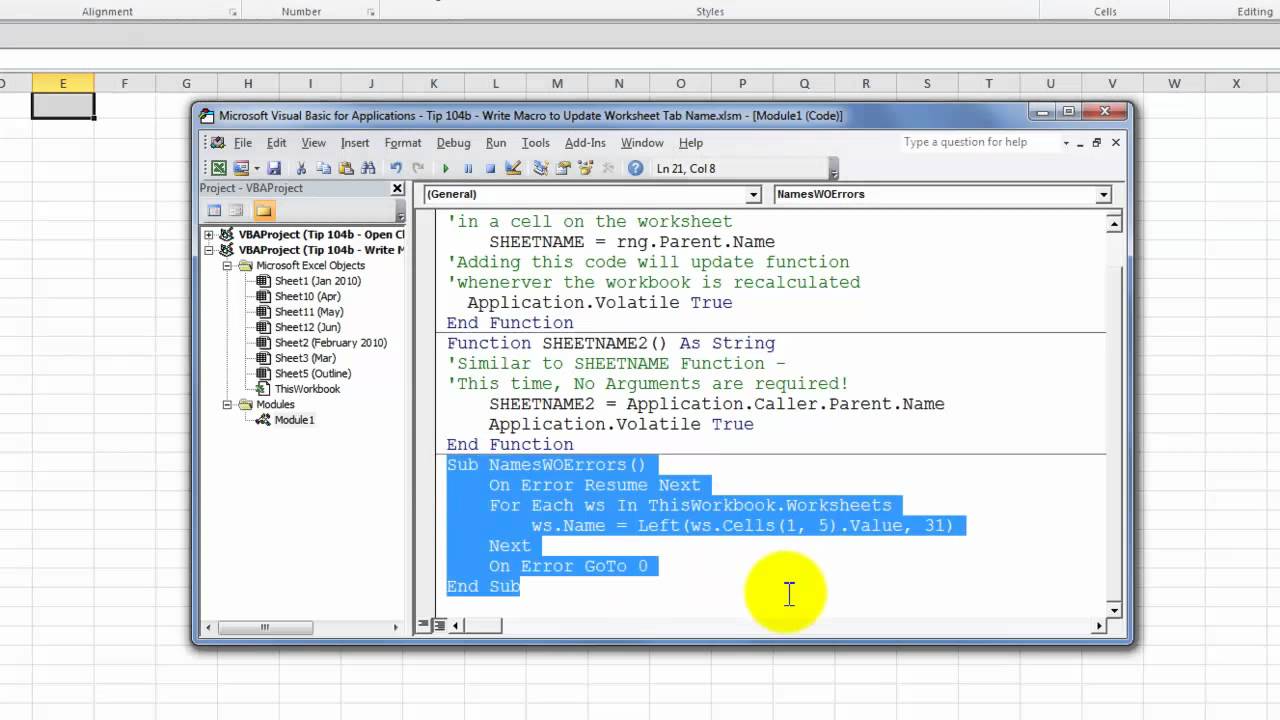Open the Window menu

pyautogui.click(x=642, y=143)
